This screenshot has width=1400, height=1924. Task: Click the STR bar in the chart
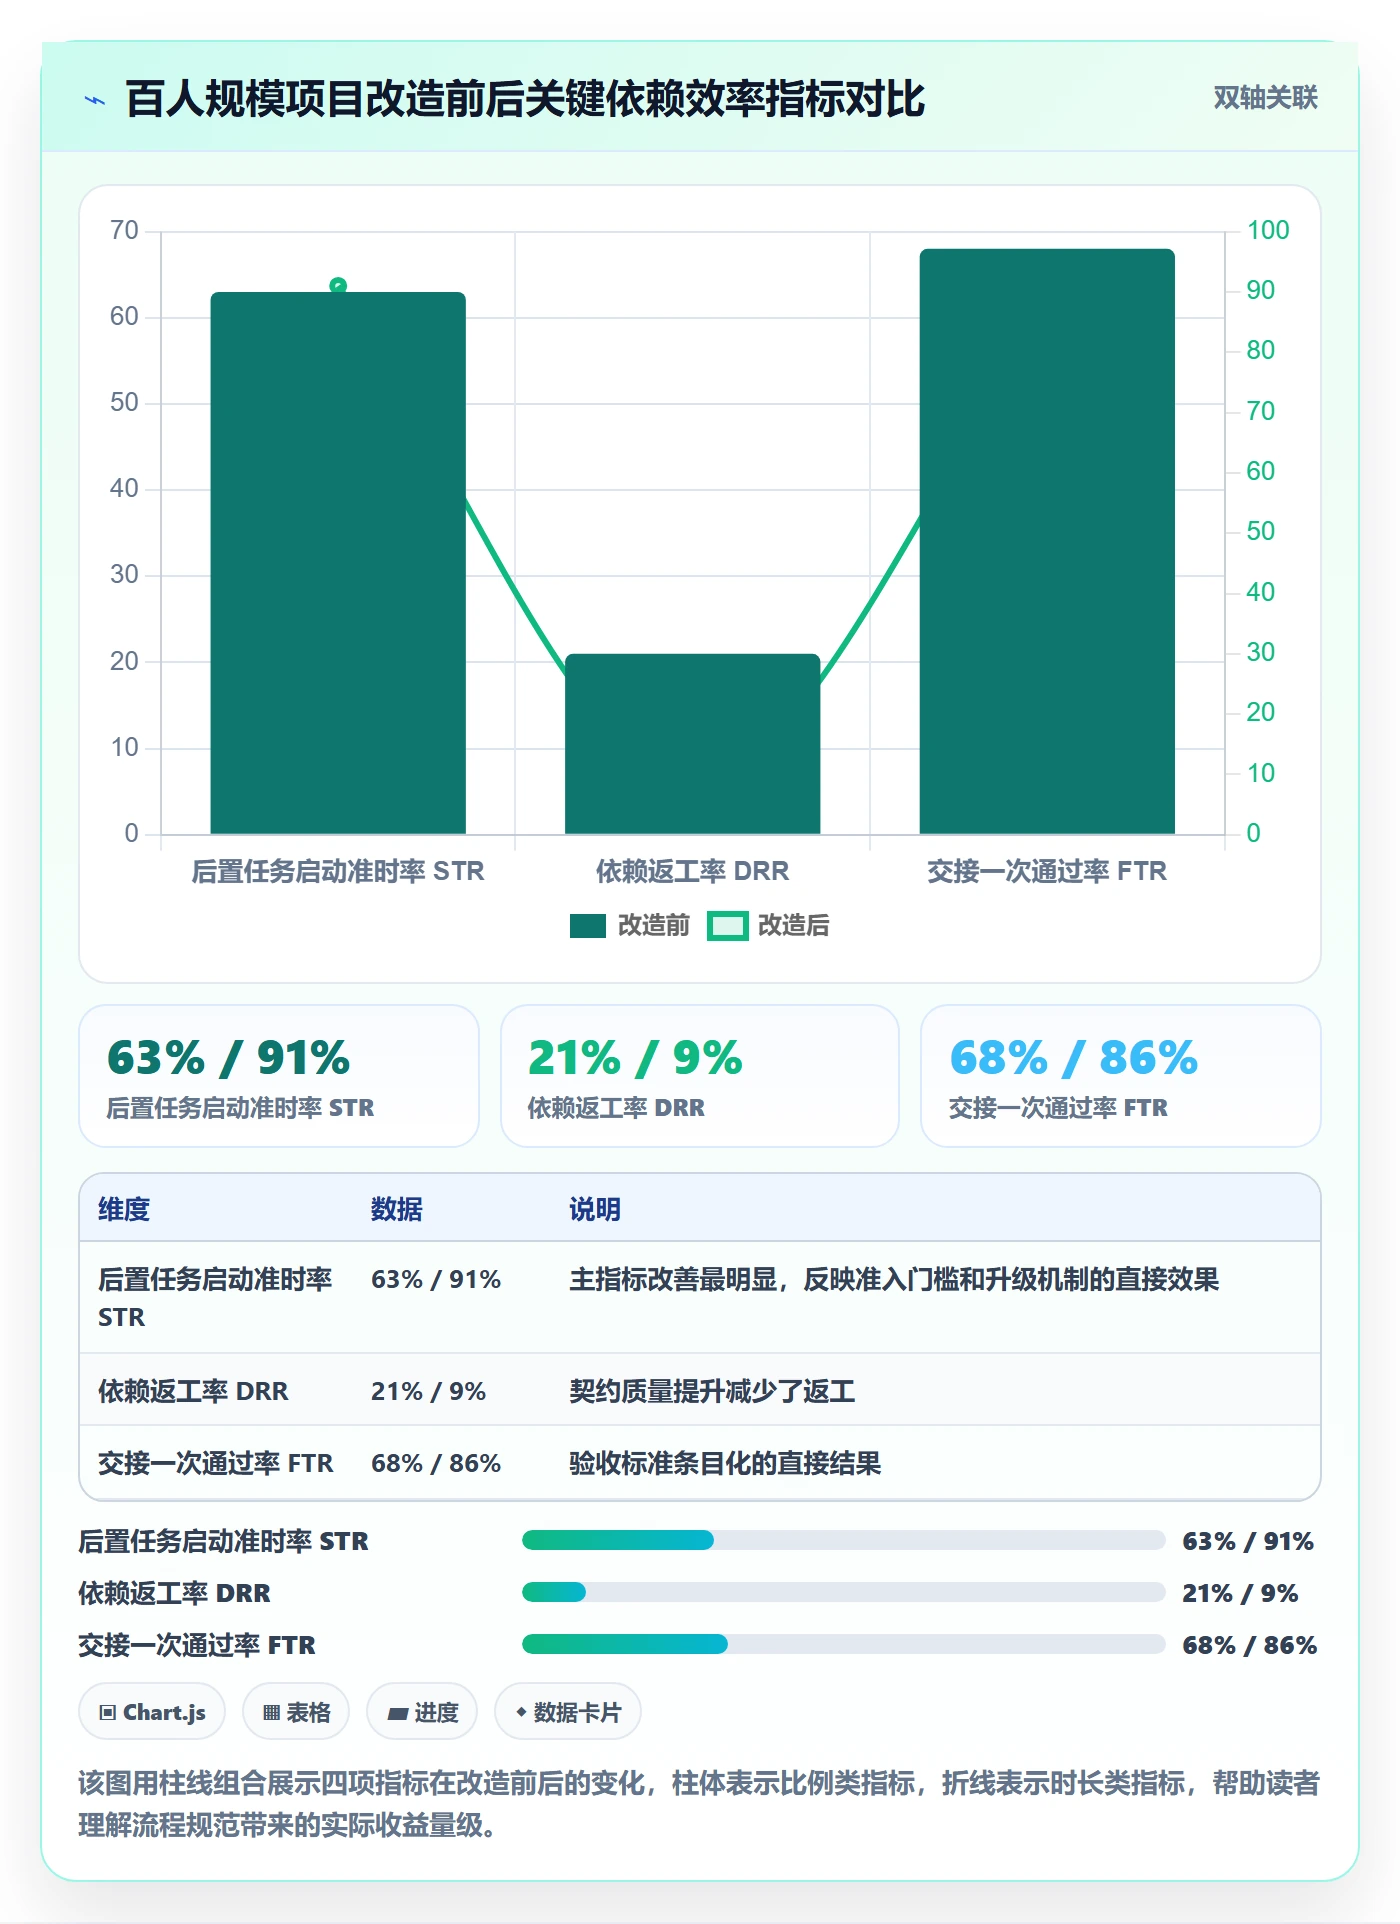[338, 563]
